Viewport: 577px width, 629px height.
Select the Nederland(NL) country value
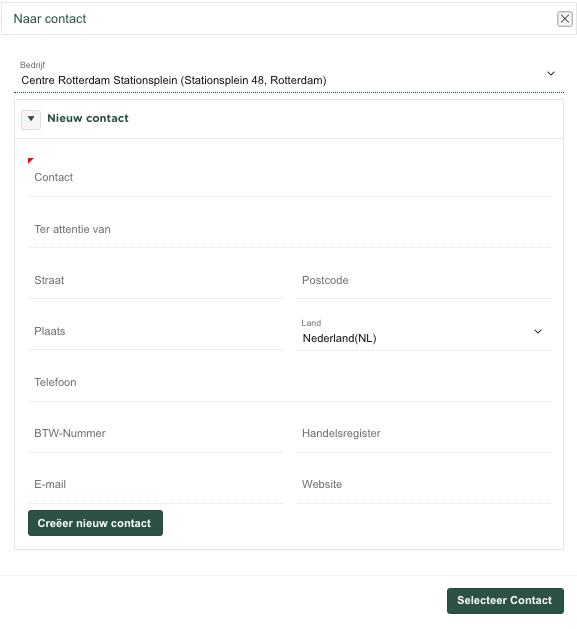click(339, 338)
